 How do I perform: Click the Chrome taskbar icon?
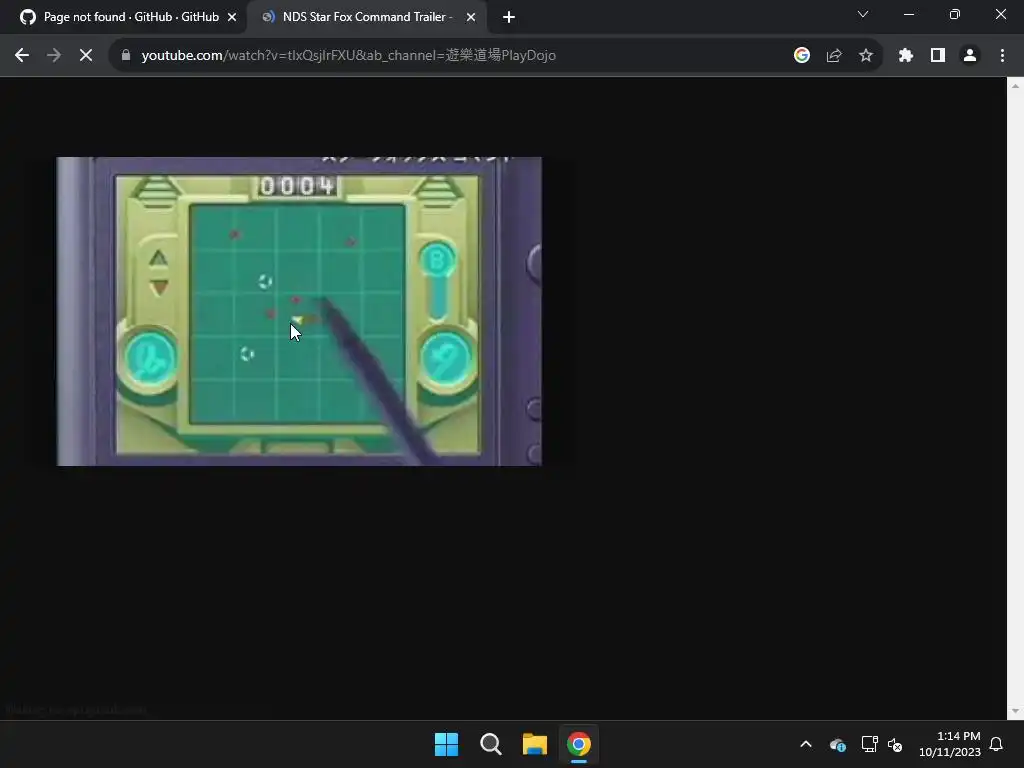579,744
